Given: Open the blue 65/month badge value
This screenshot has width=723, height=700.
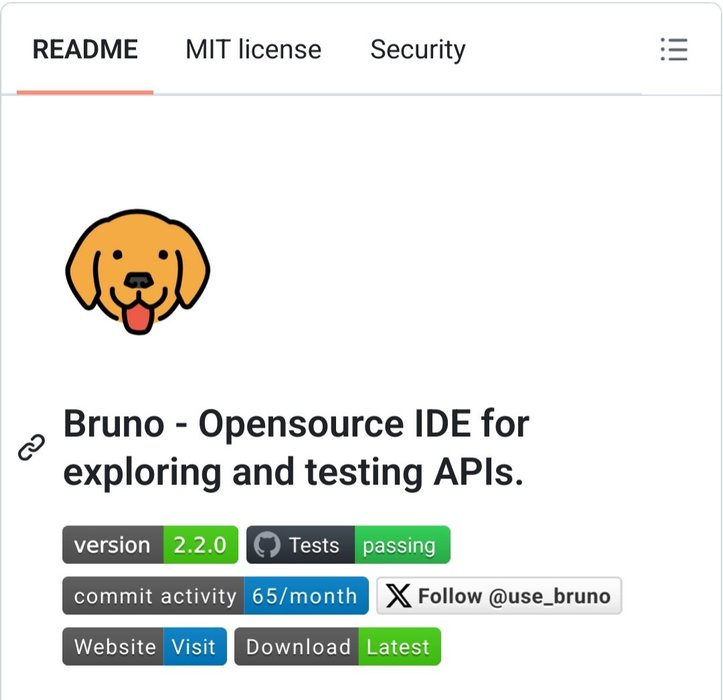Looking at the screenshot, I should [x=305, y=596].
